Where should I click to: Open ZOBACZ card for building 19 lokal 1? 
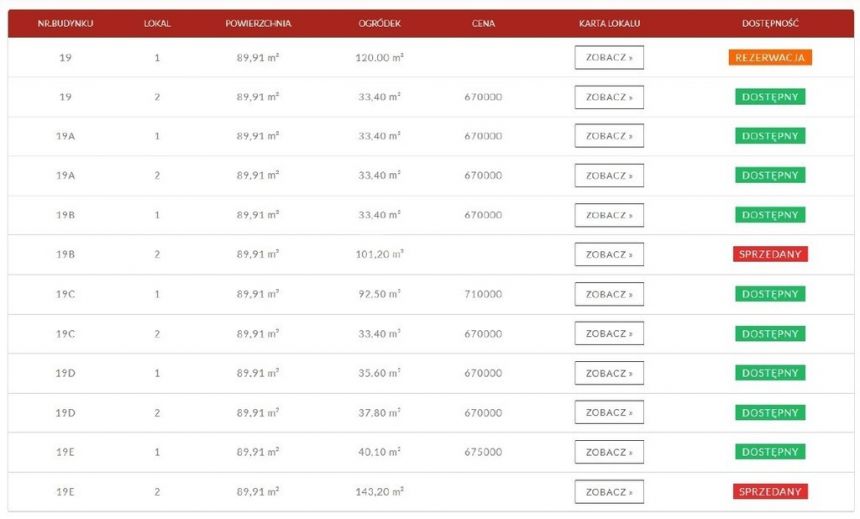click(x=609, y=58)
